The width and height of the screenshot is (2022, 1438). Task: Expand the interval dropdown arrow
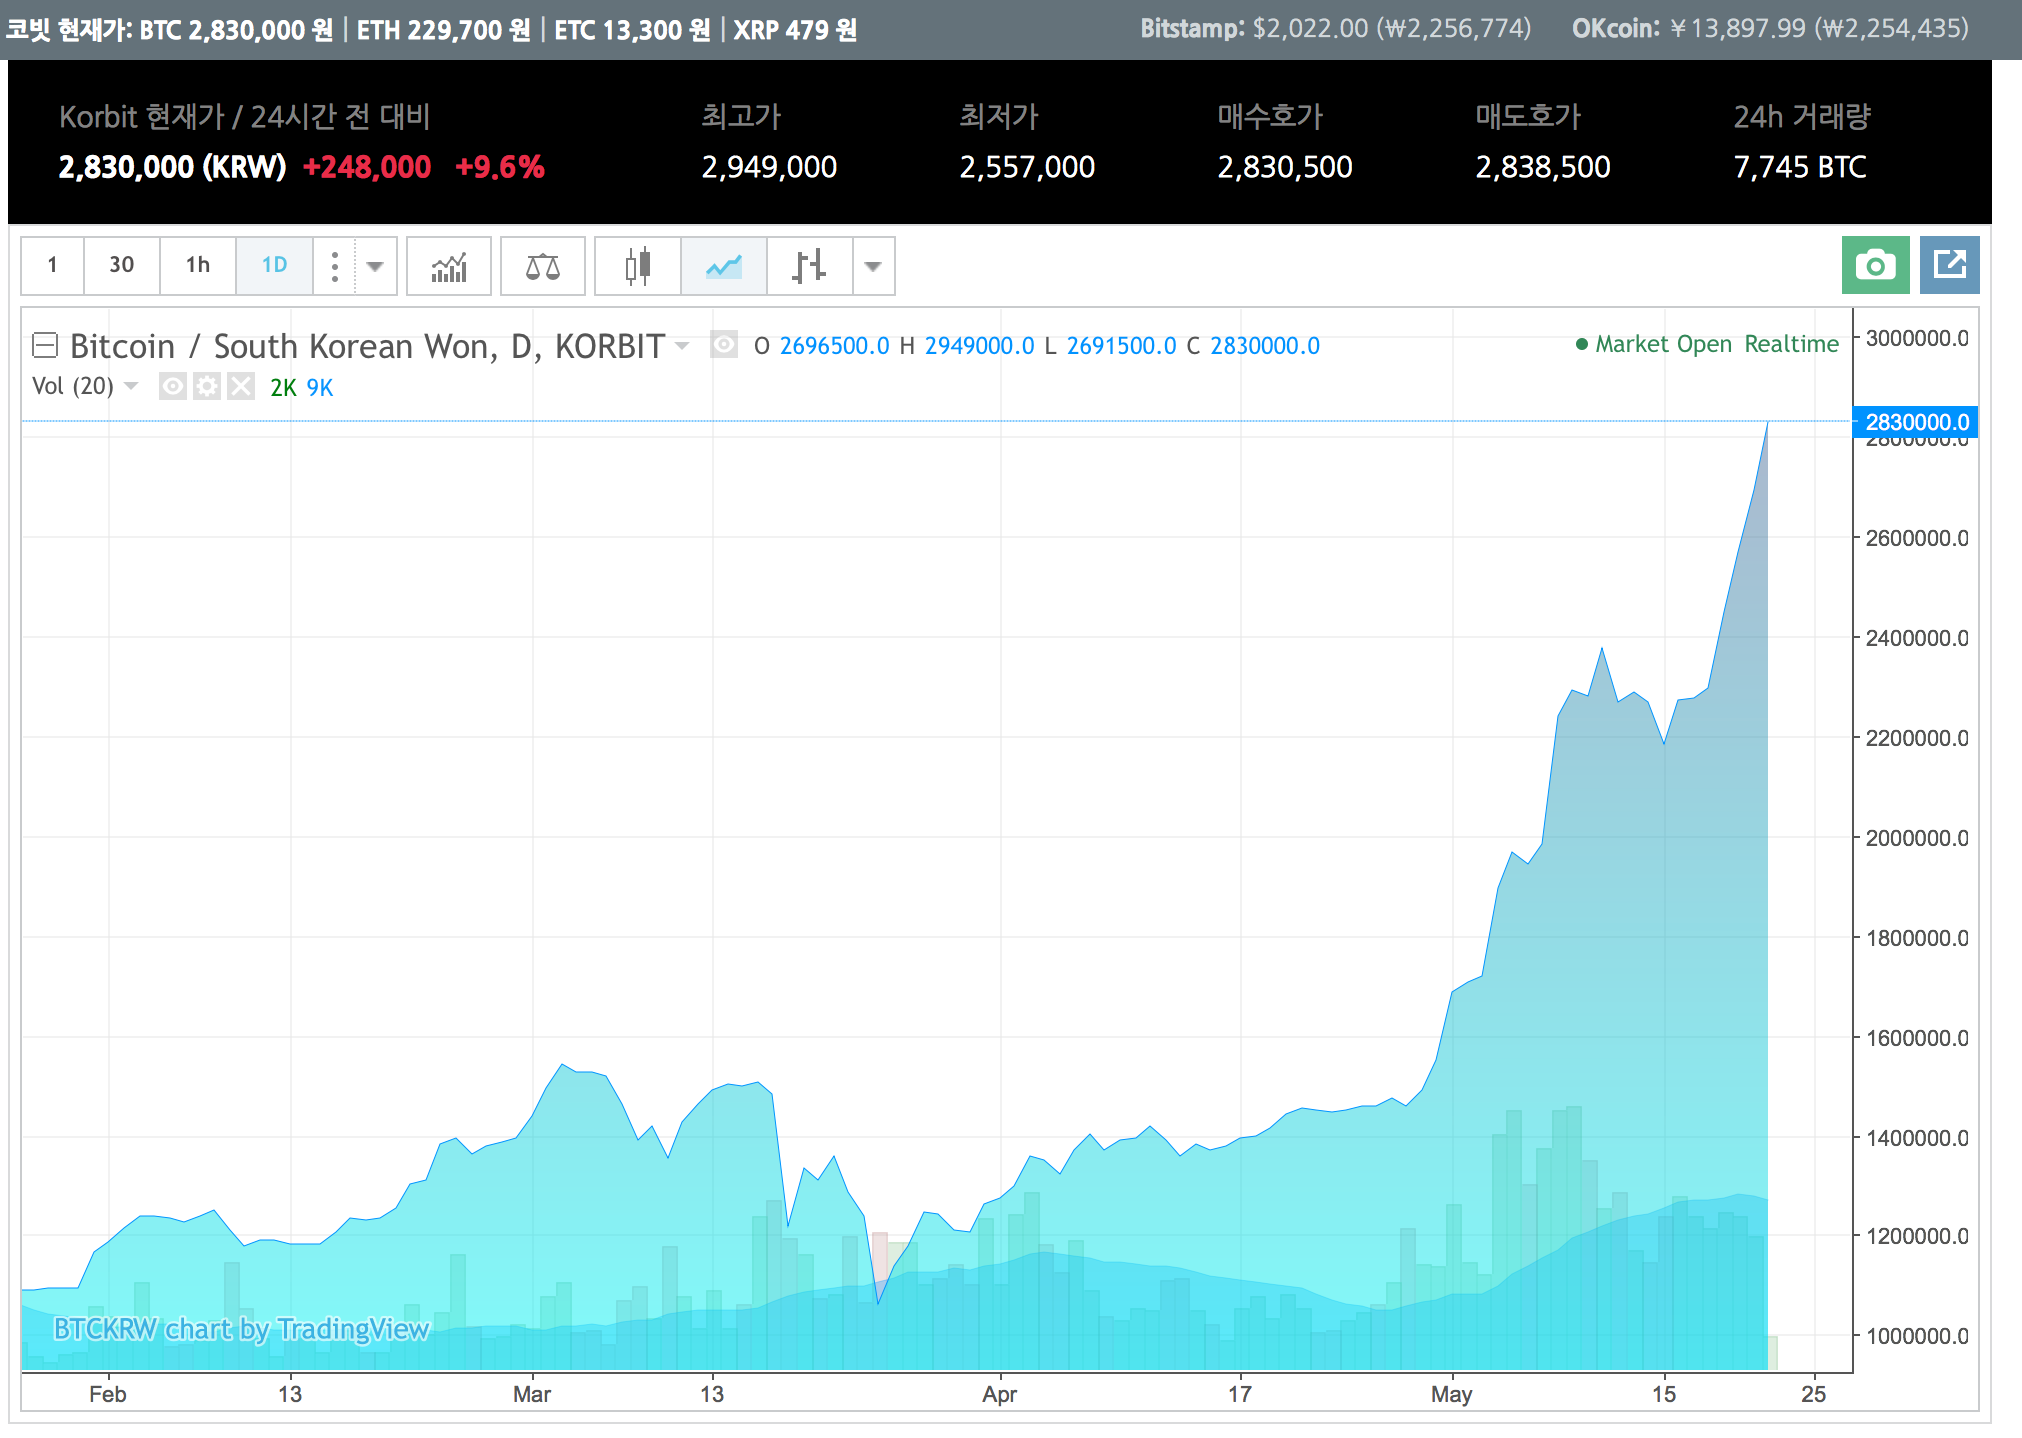coord(375,265)
